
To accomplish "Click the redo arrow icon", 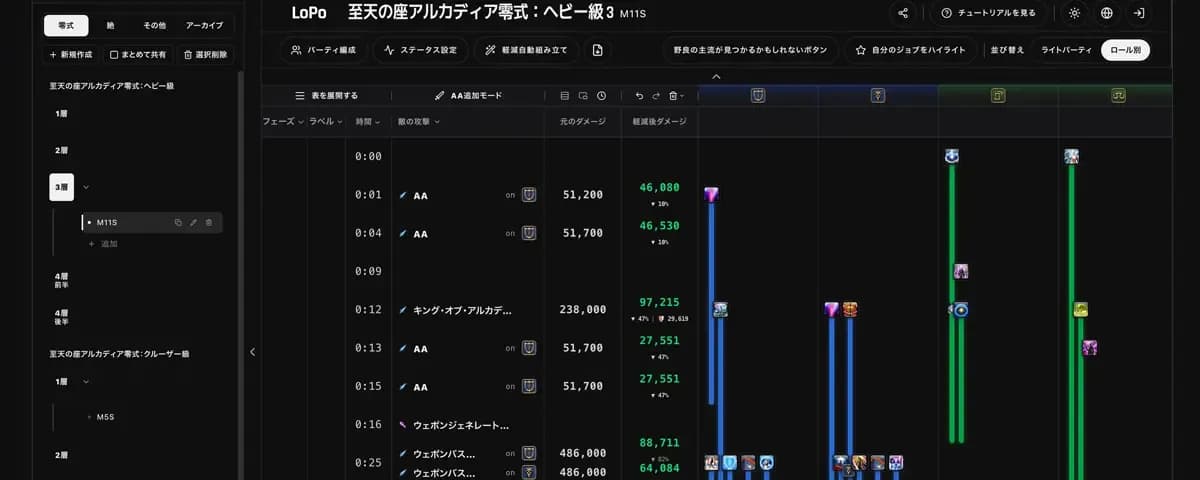I will point(656,96).
